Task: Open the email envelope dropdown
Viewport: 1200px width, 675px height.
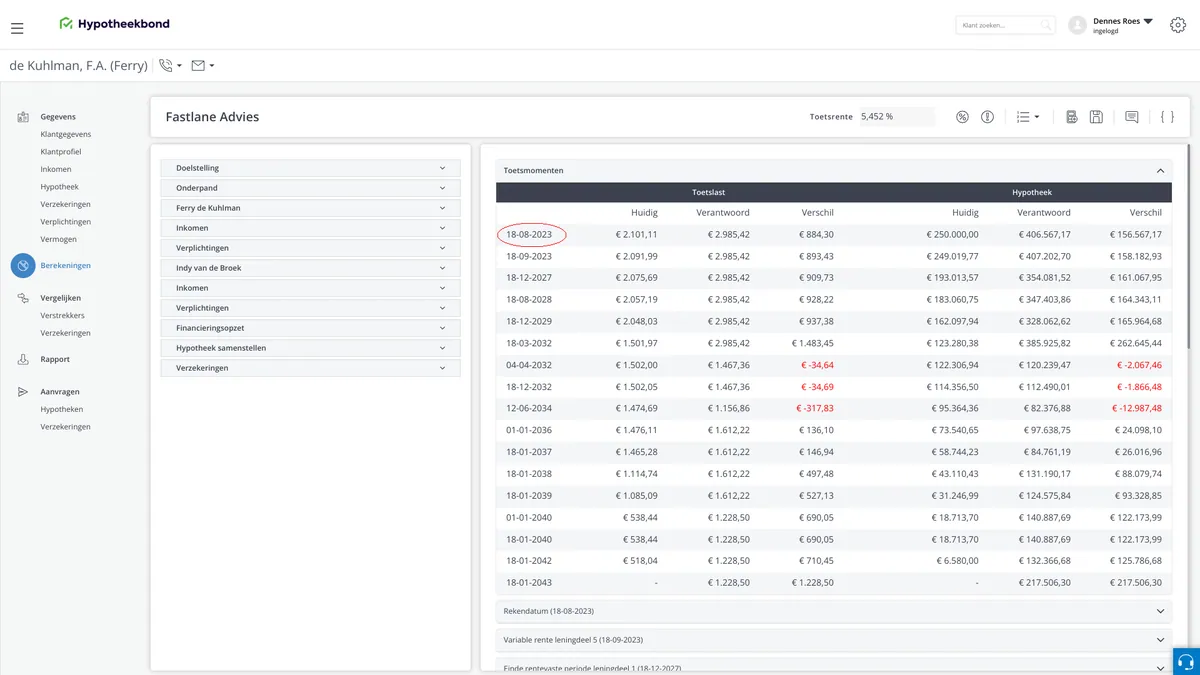Action: 202,66
